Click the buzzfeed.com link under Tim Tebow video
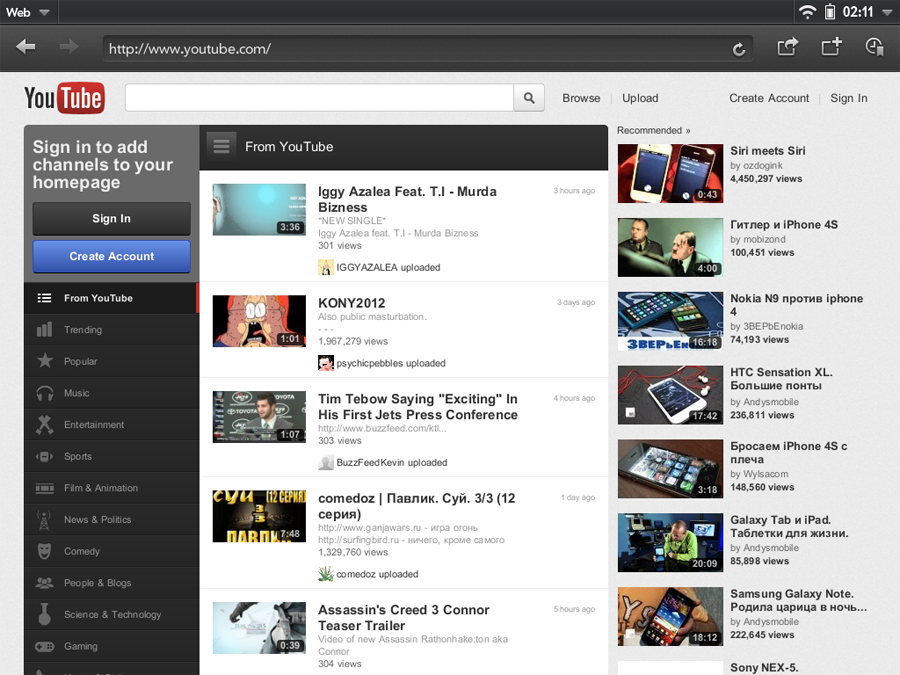Screen dimensions: 900x675 (x=382, y=428)
